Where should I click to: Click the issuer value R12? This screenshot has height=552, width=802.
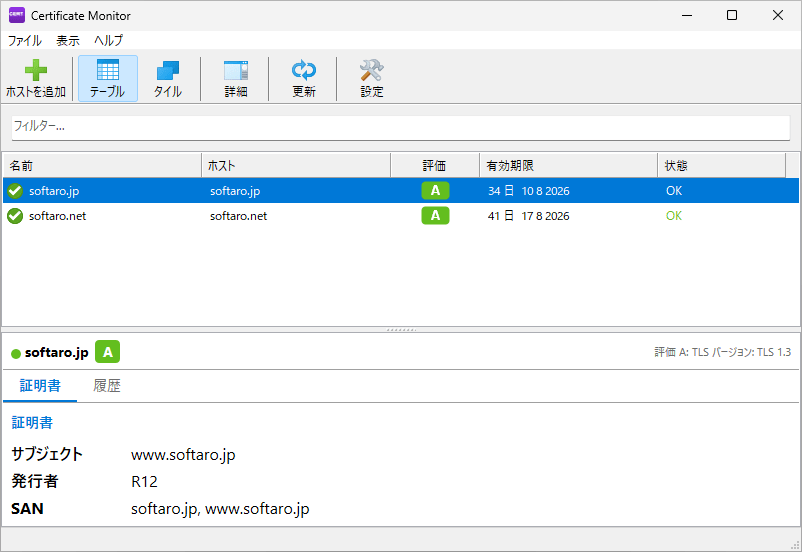(x=144, y=481)
